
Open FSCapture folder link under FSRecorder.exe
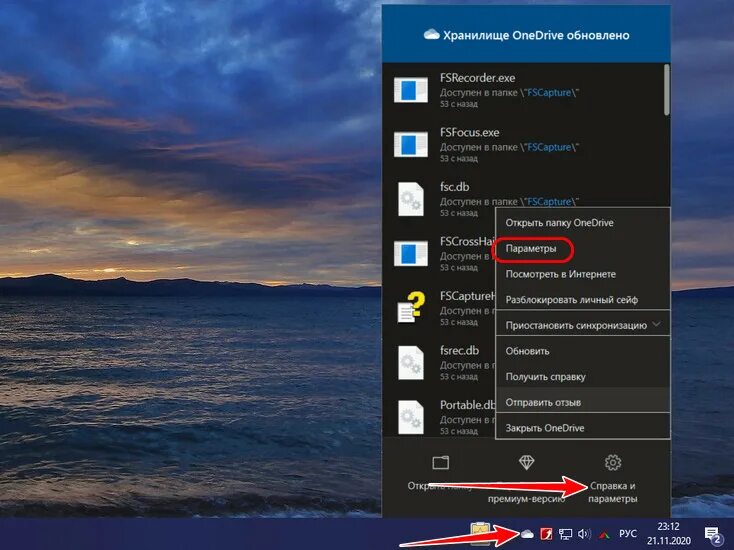pos(549,93)
